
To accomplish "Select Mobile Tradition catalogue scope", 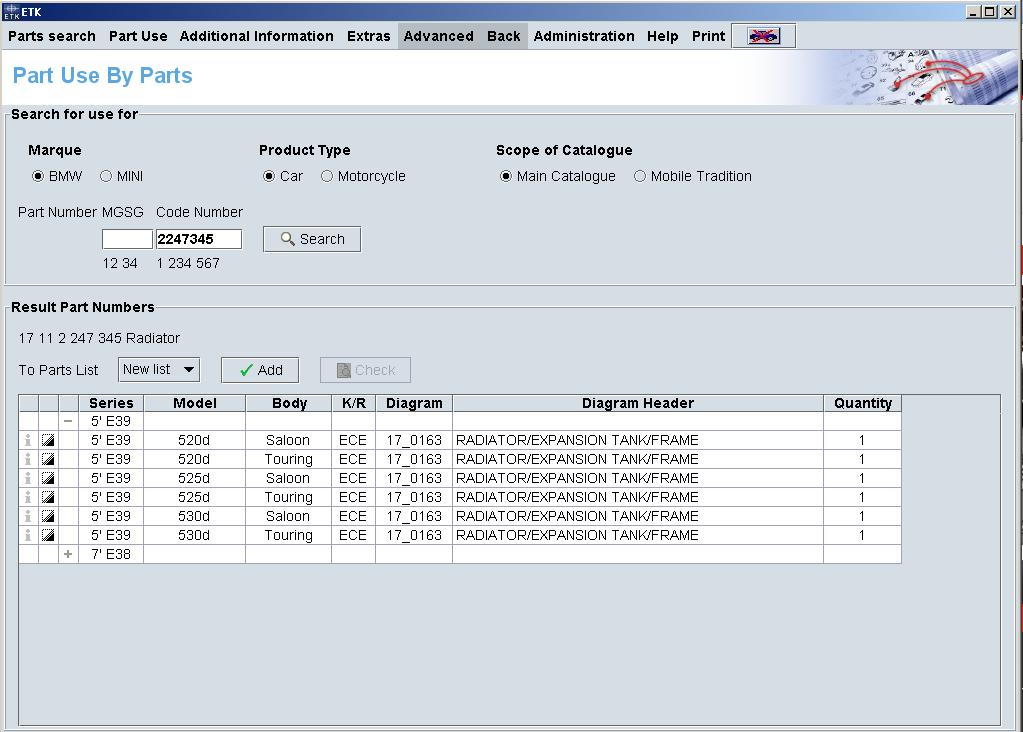I will pos(640,177).
